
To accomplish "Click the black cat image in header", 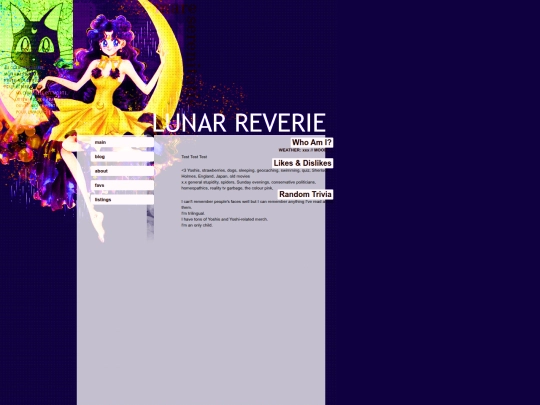I will 36,34.
